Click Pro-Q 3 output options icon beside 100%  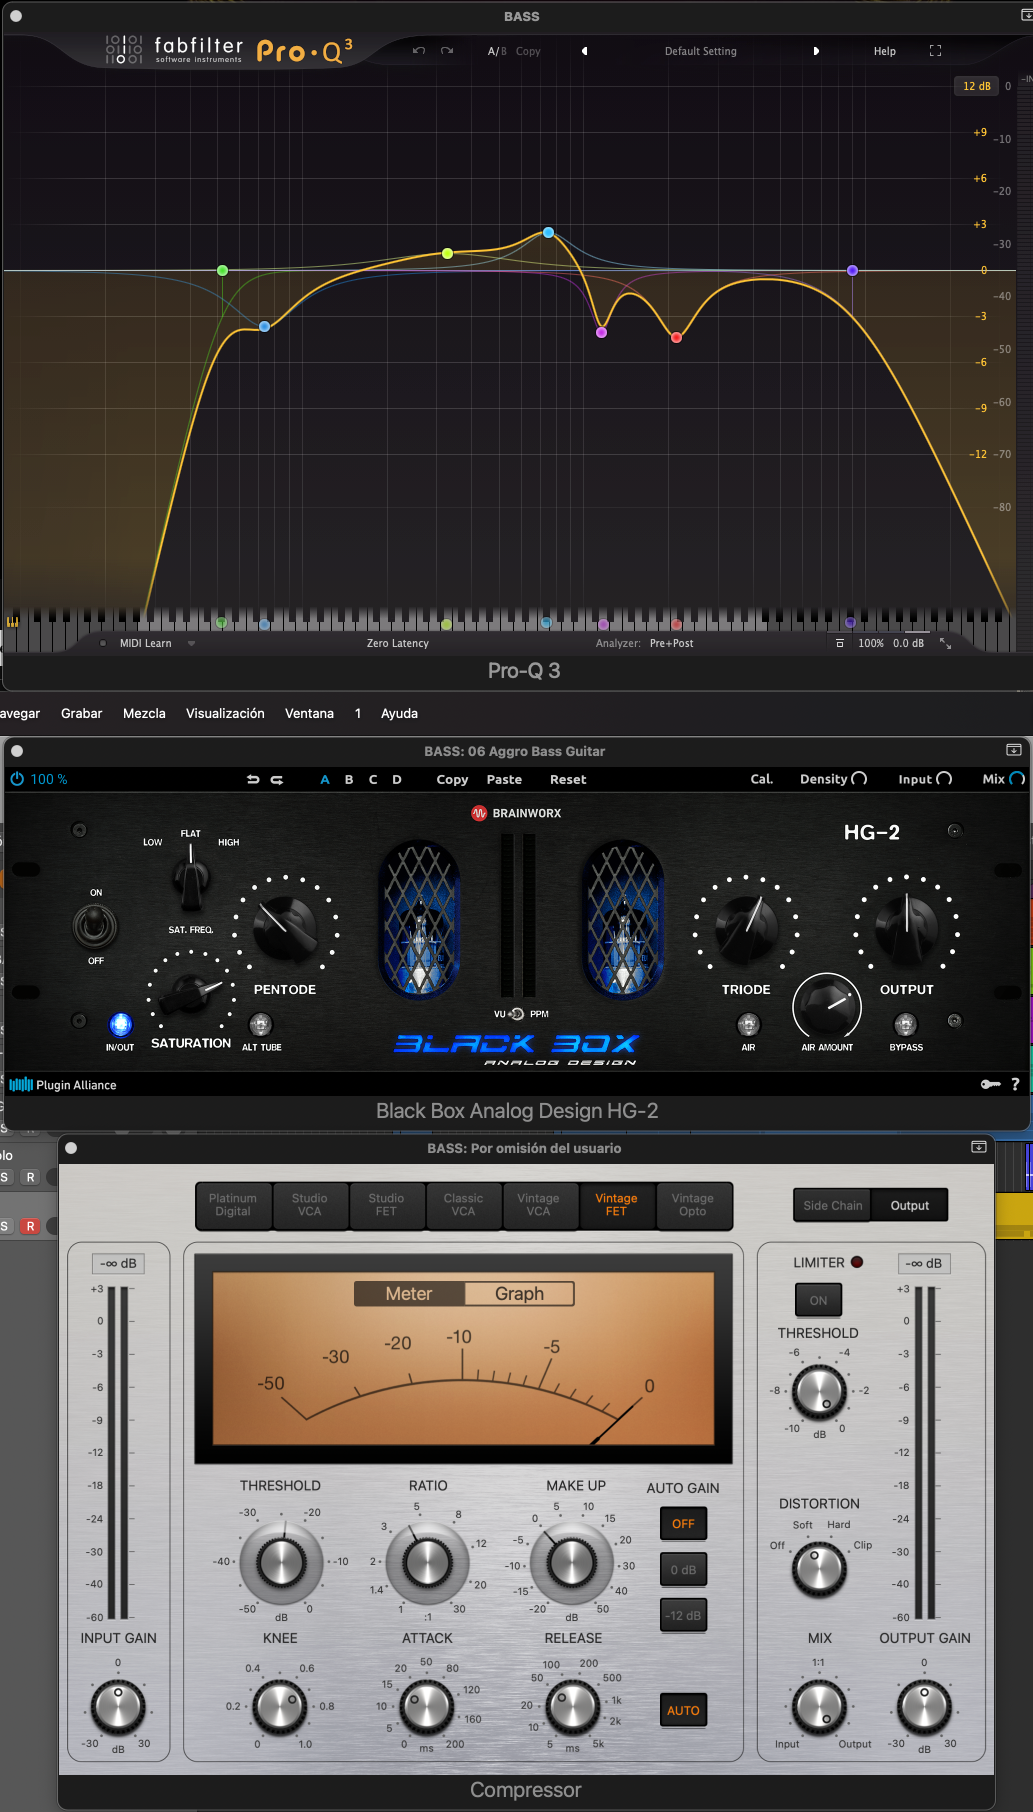pos(840,644)
